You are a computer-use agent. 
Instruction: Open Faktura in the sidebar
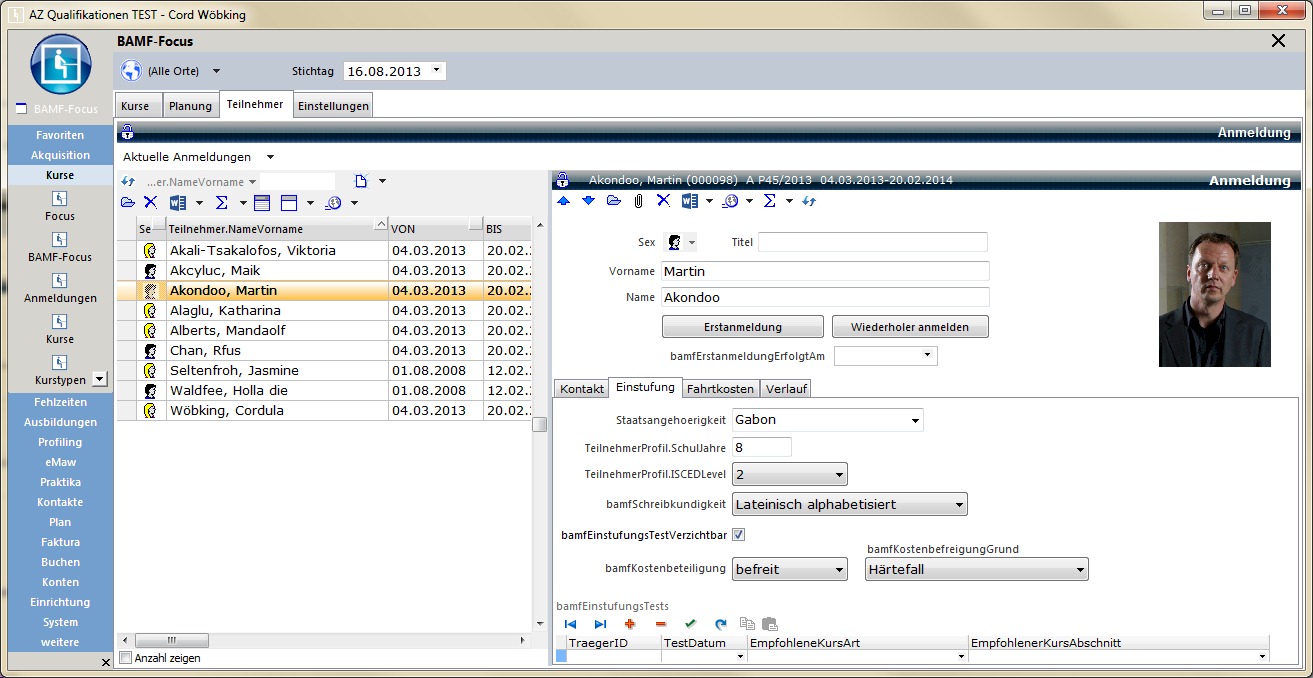pos(60,542)
